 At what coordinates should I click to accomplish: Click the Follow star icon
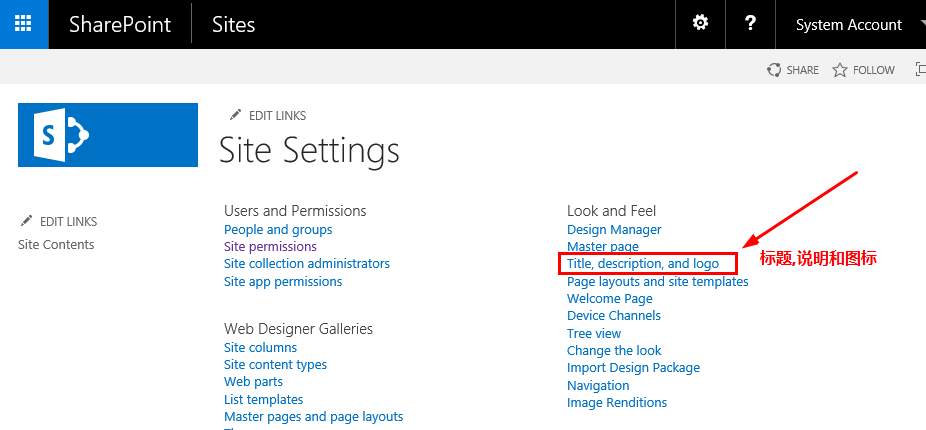tap(840, 70)
